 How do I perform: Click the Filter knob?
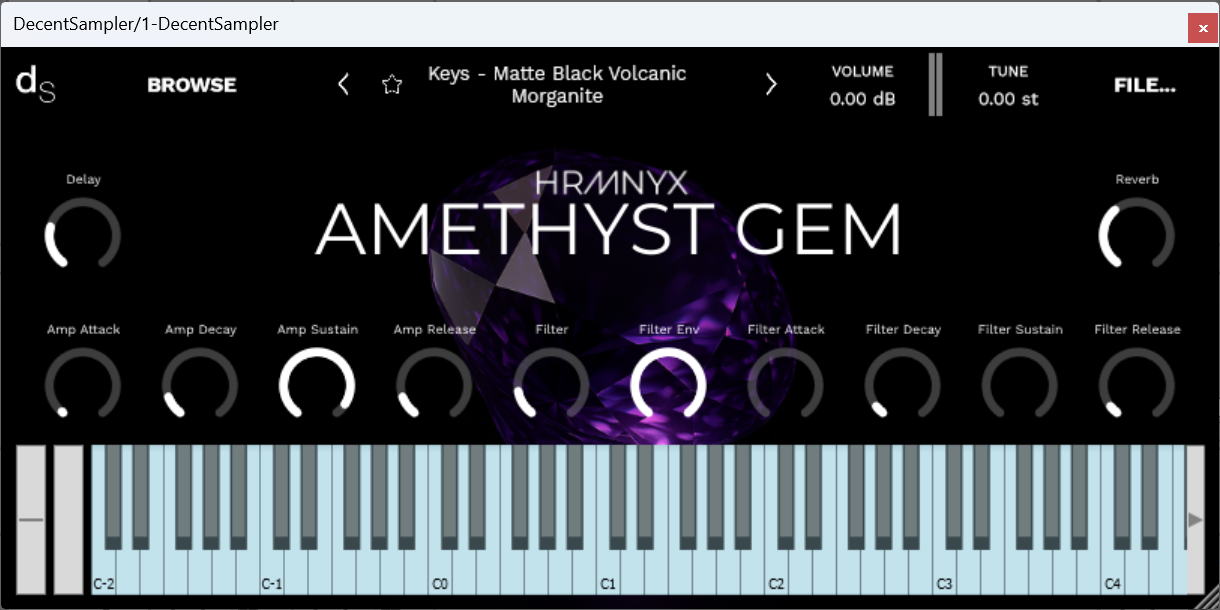tap(552, 385)
